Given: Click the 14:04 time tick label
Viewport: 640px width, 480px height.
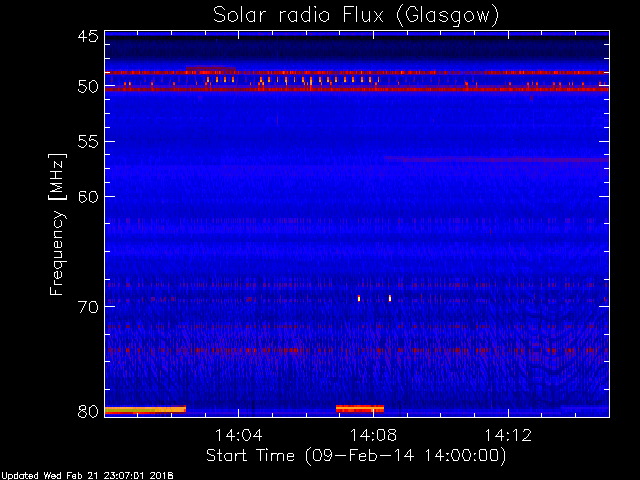Looking at the screenshot, I should (238, 435).
